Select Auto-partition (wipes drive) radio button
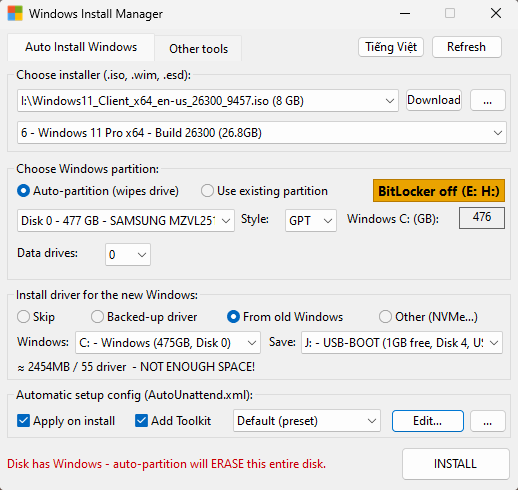 coord(98,191)
